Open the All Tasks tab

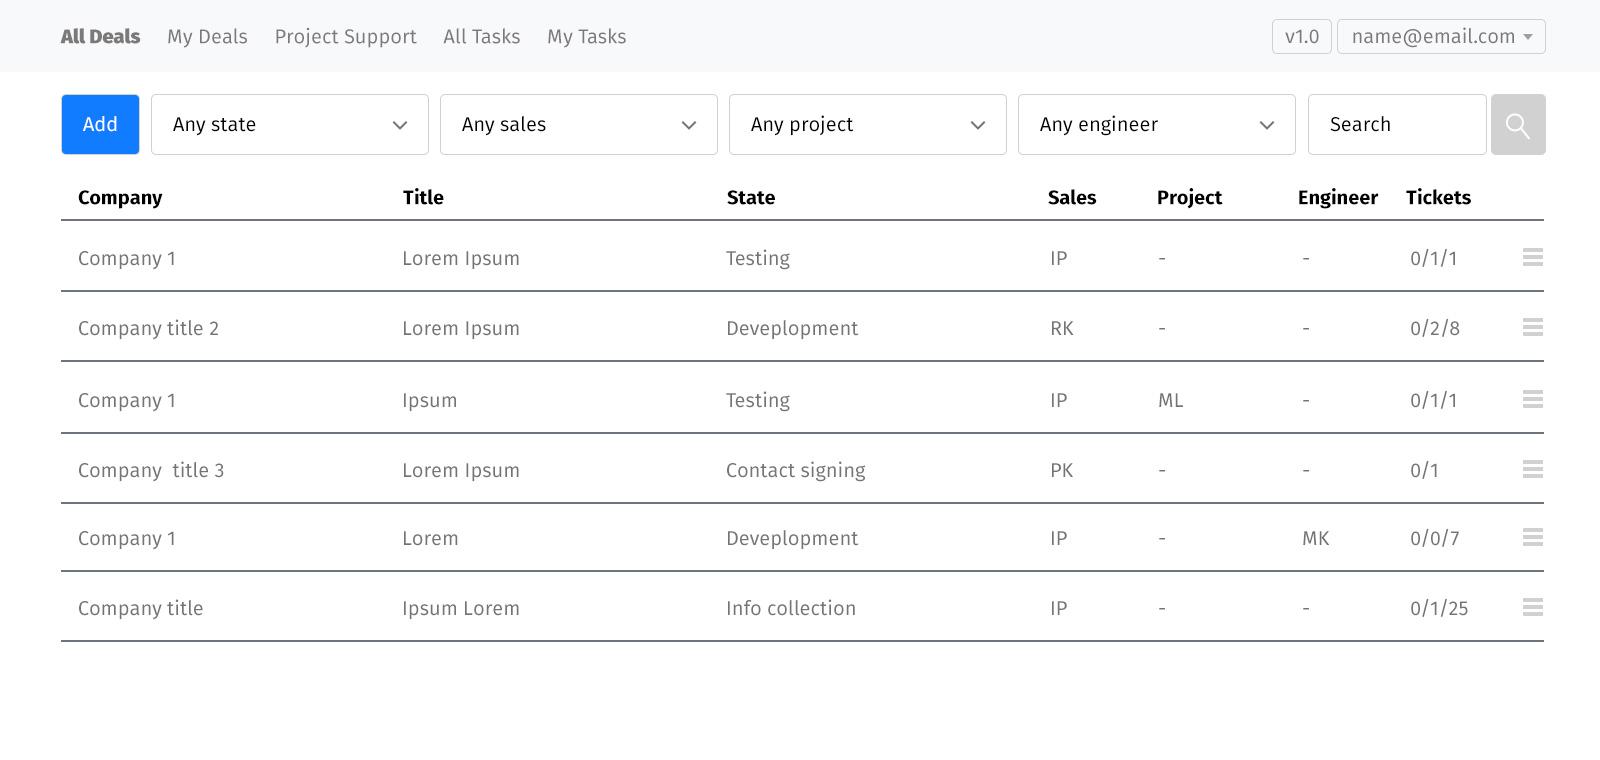[x=481, y=37]
